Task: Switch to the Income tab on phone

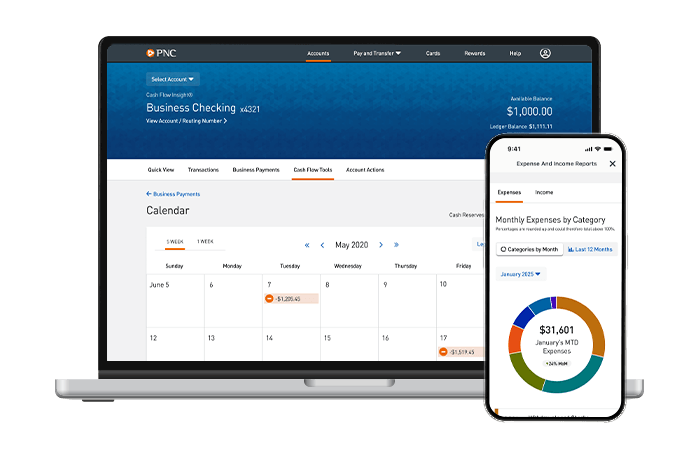Action: click(544, 192)
